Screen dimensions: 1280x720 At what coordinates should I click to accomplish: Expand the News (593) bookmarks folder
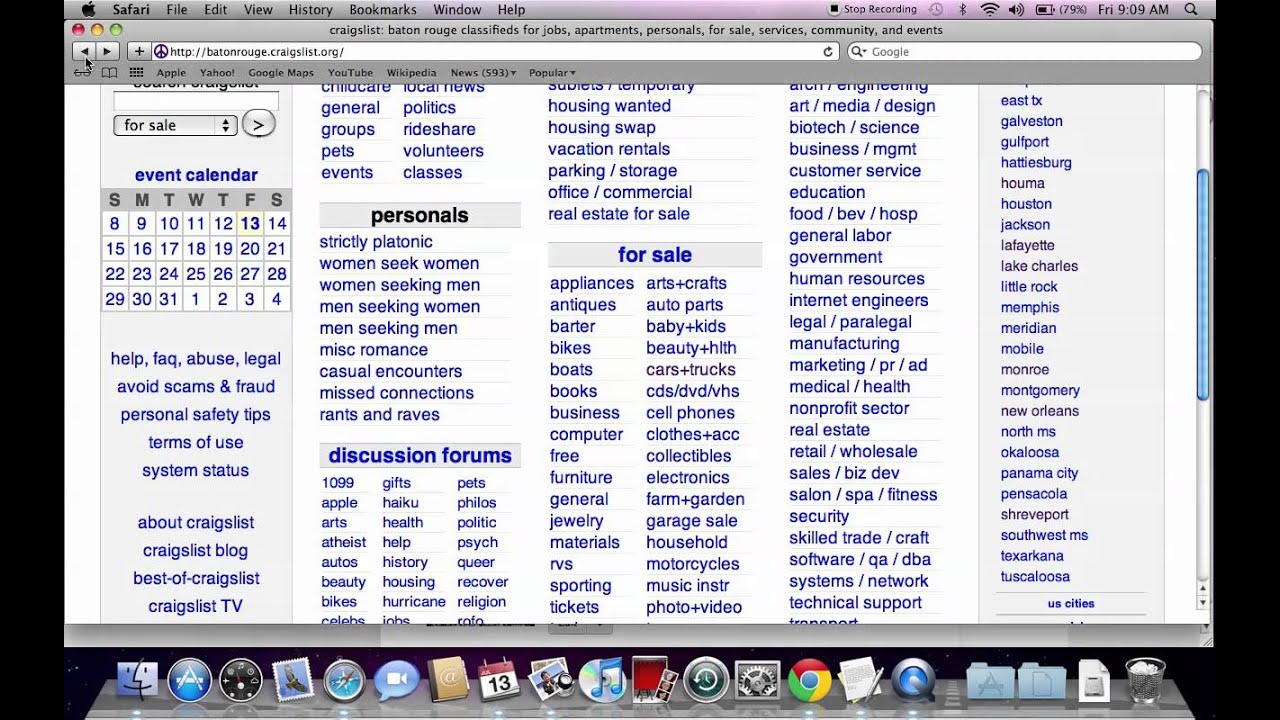click(x=483, y=72)
